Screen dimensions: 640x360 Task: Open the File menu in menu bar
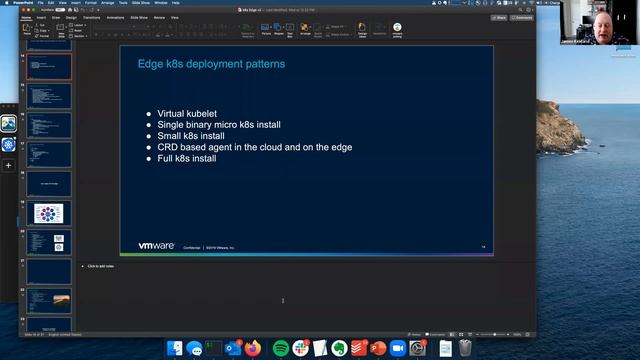(x=40, y=2)
